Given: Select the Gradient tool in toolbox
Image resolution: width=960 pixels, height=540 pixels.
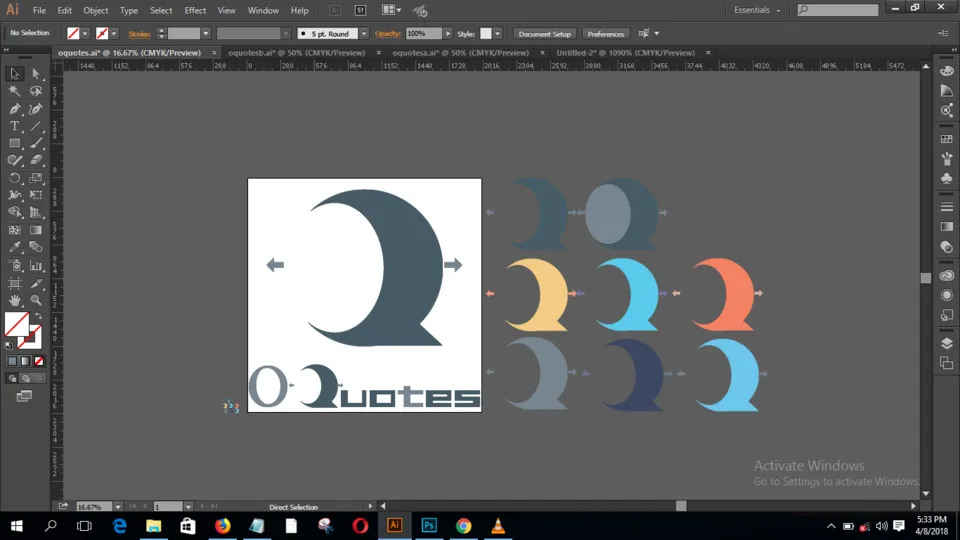Looking at the screenshot, I should click(36, 230).
